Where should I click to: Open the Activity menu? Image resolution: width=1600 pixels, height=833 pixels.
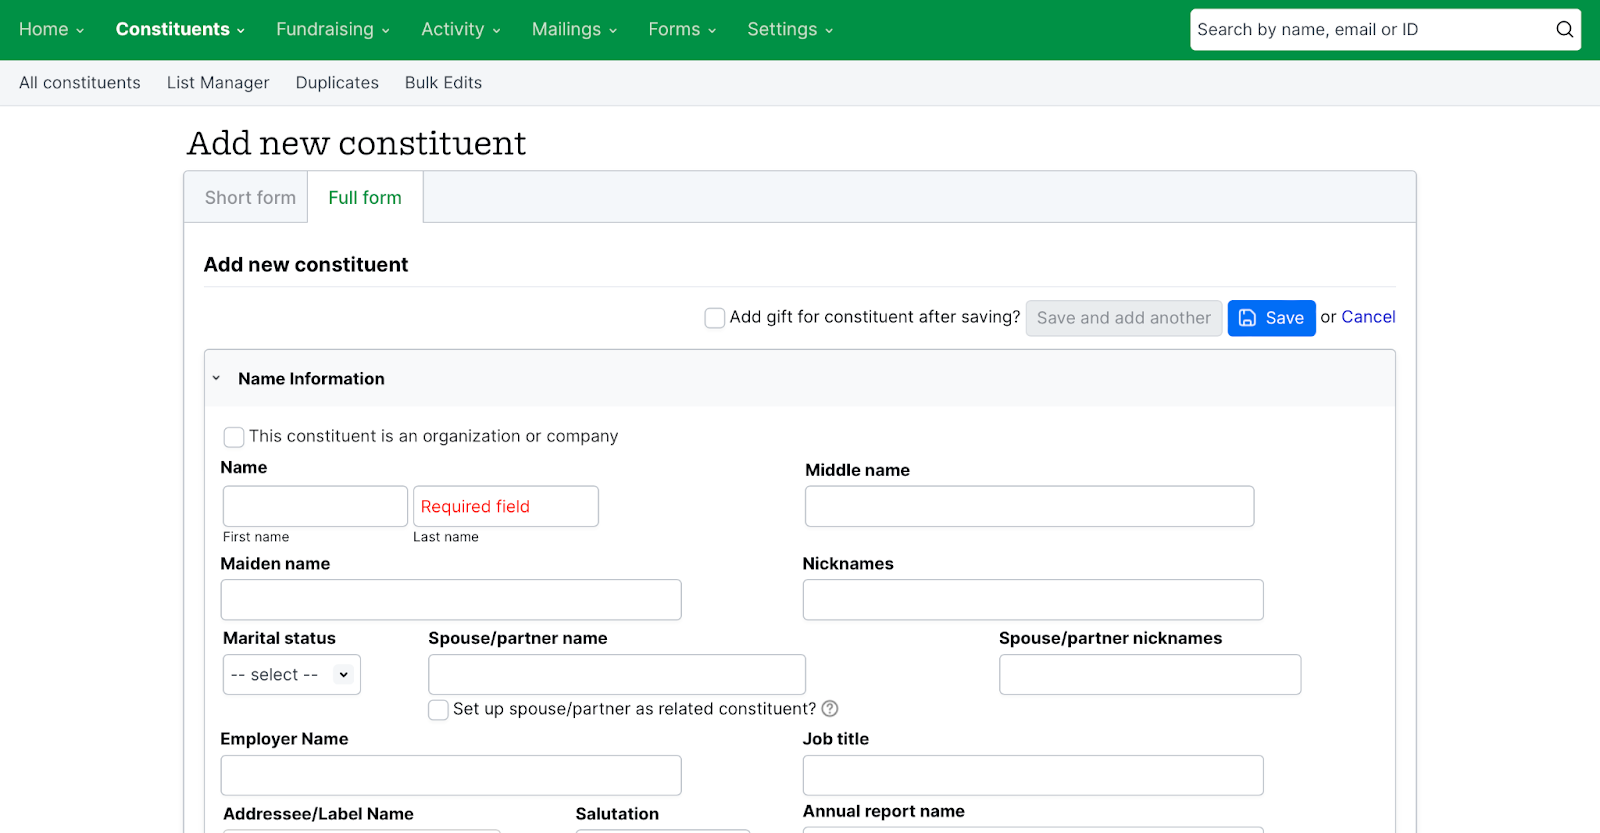pyautogui.click(x=461, y=30)
